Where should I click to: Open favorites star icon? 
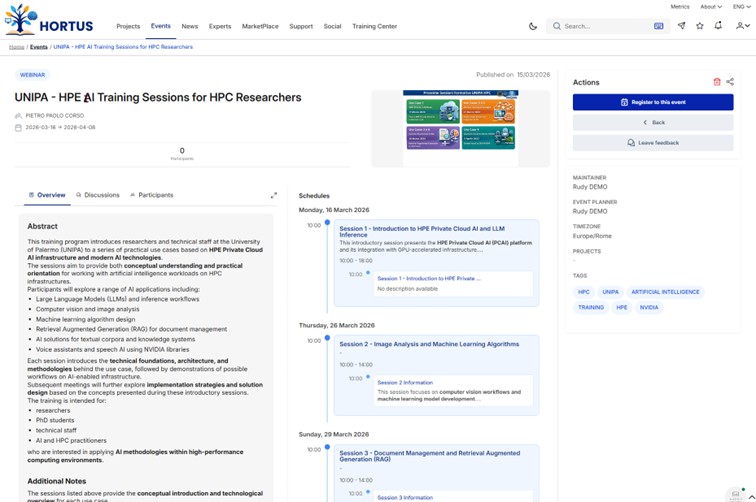(700, 26)
